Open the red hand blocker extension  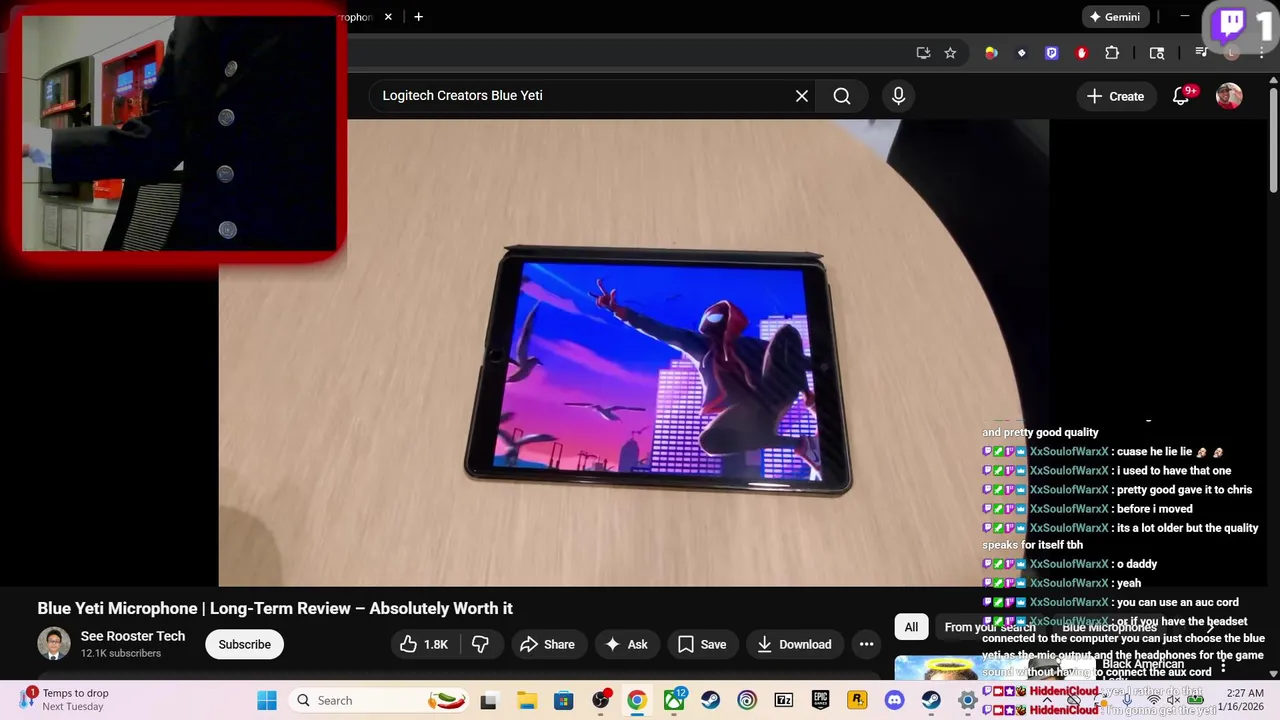[x=1081, y=53]
